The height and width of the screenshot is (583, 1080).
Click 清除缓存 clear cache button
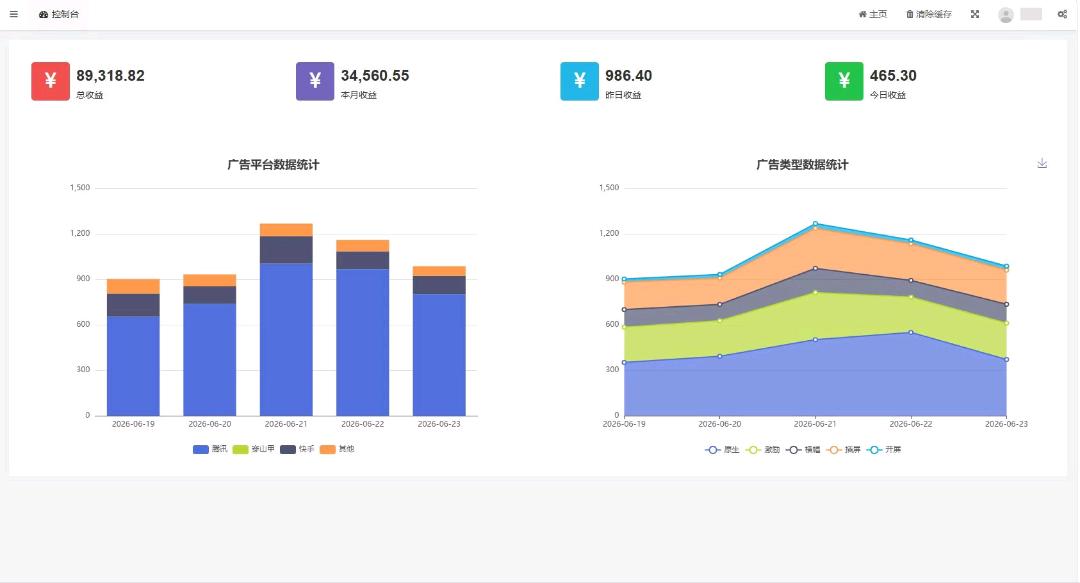click(928, 14)
